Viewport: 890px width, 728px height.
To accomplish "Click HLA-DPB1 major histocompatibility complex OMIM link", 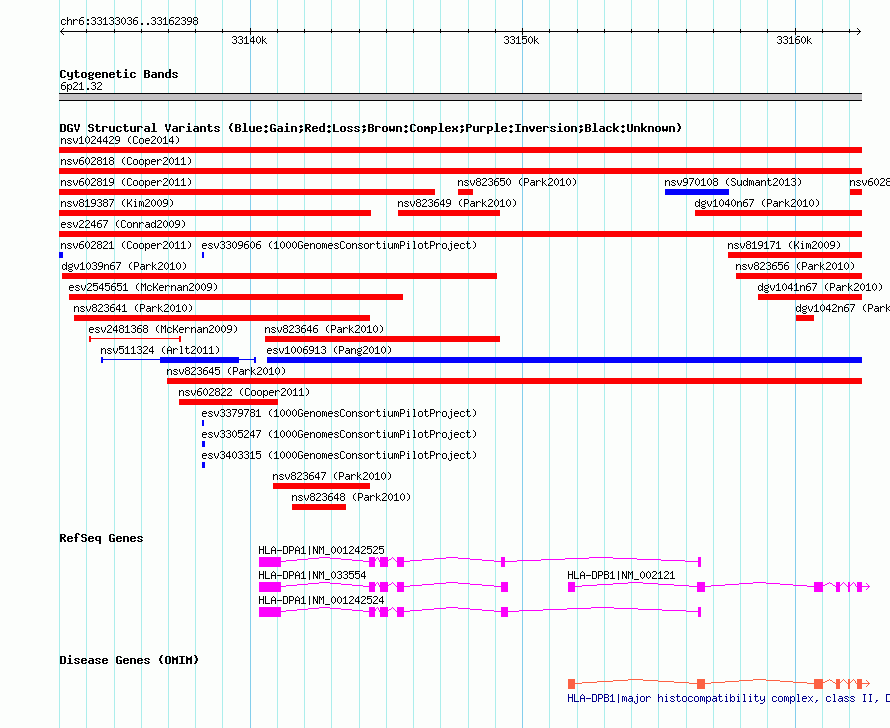I will coord(728,698).
